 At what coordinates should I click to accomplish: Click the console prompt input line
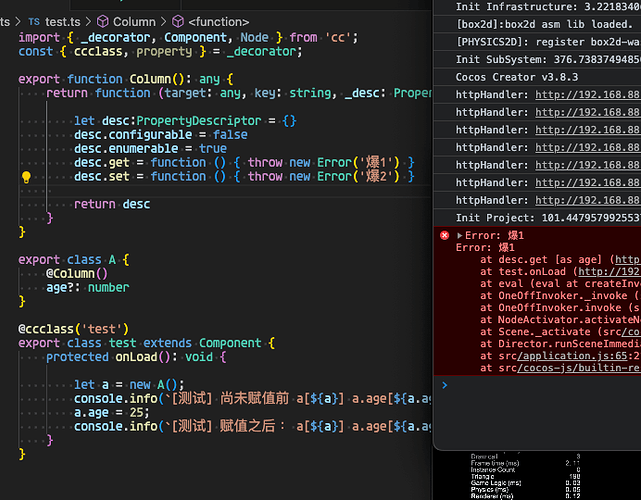542,385
